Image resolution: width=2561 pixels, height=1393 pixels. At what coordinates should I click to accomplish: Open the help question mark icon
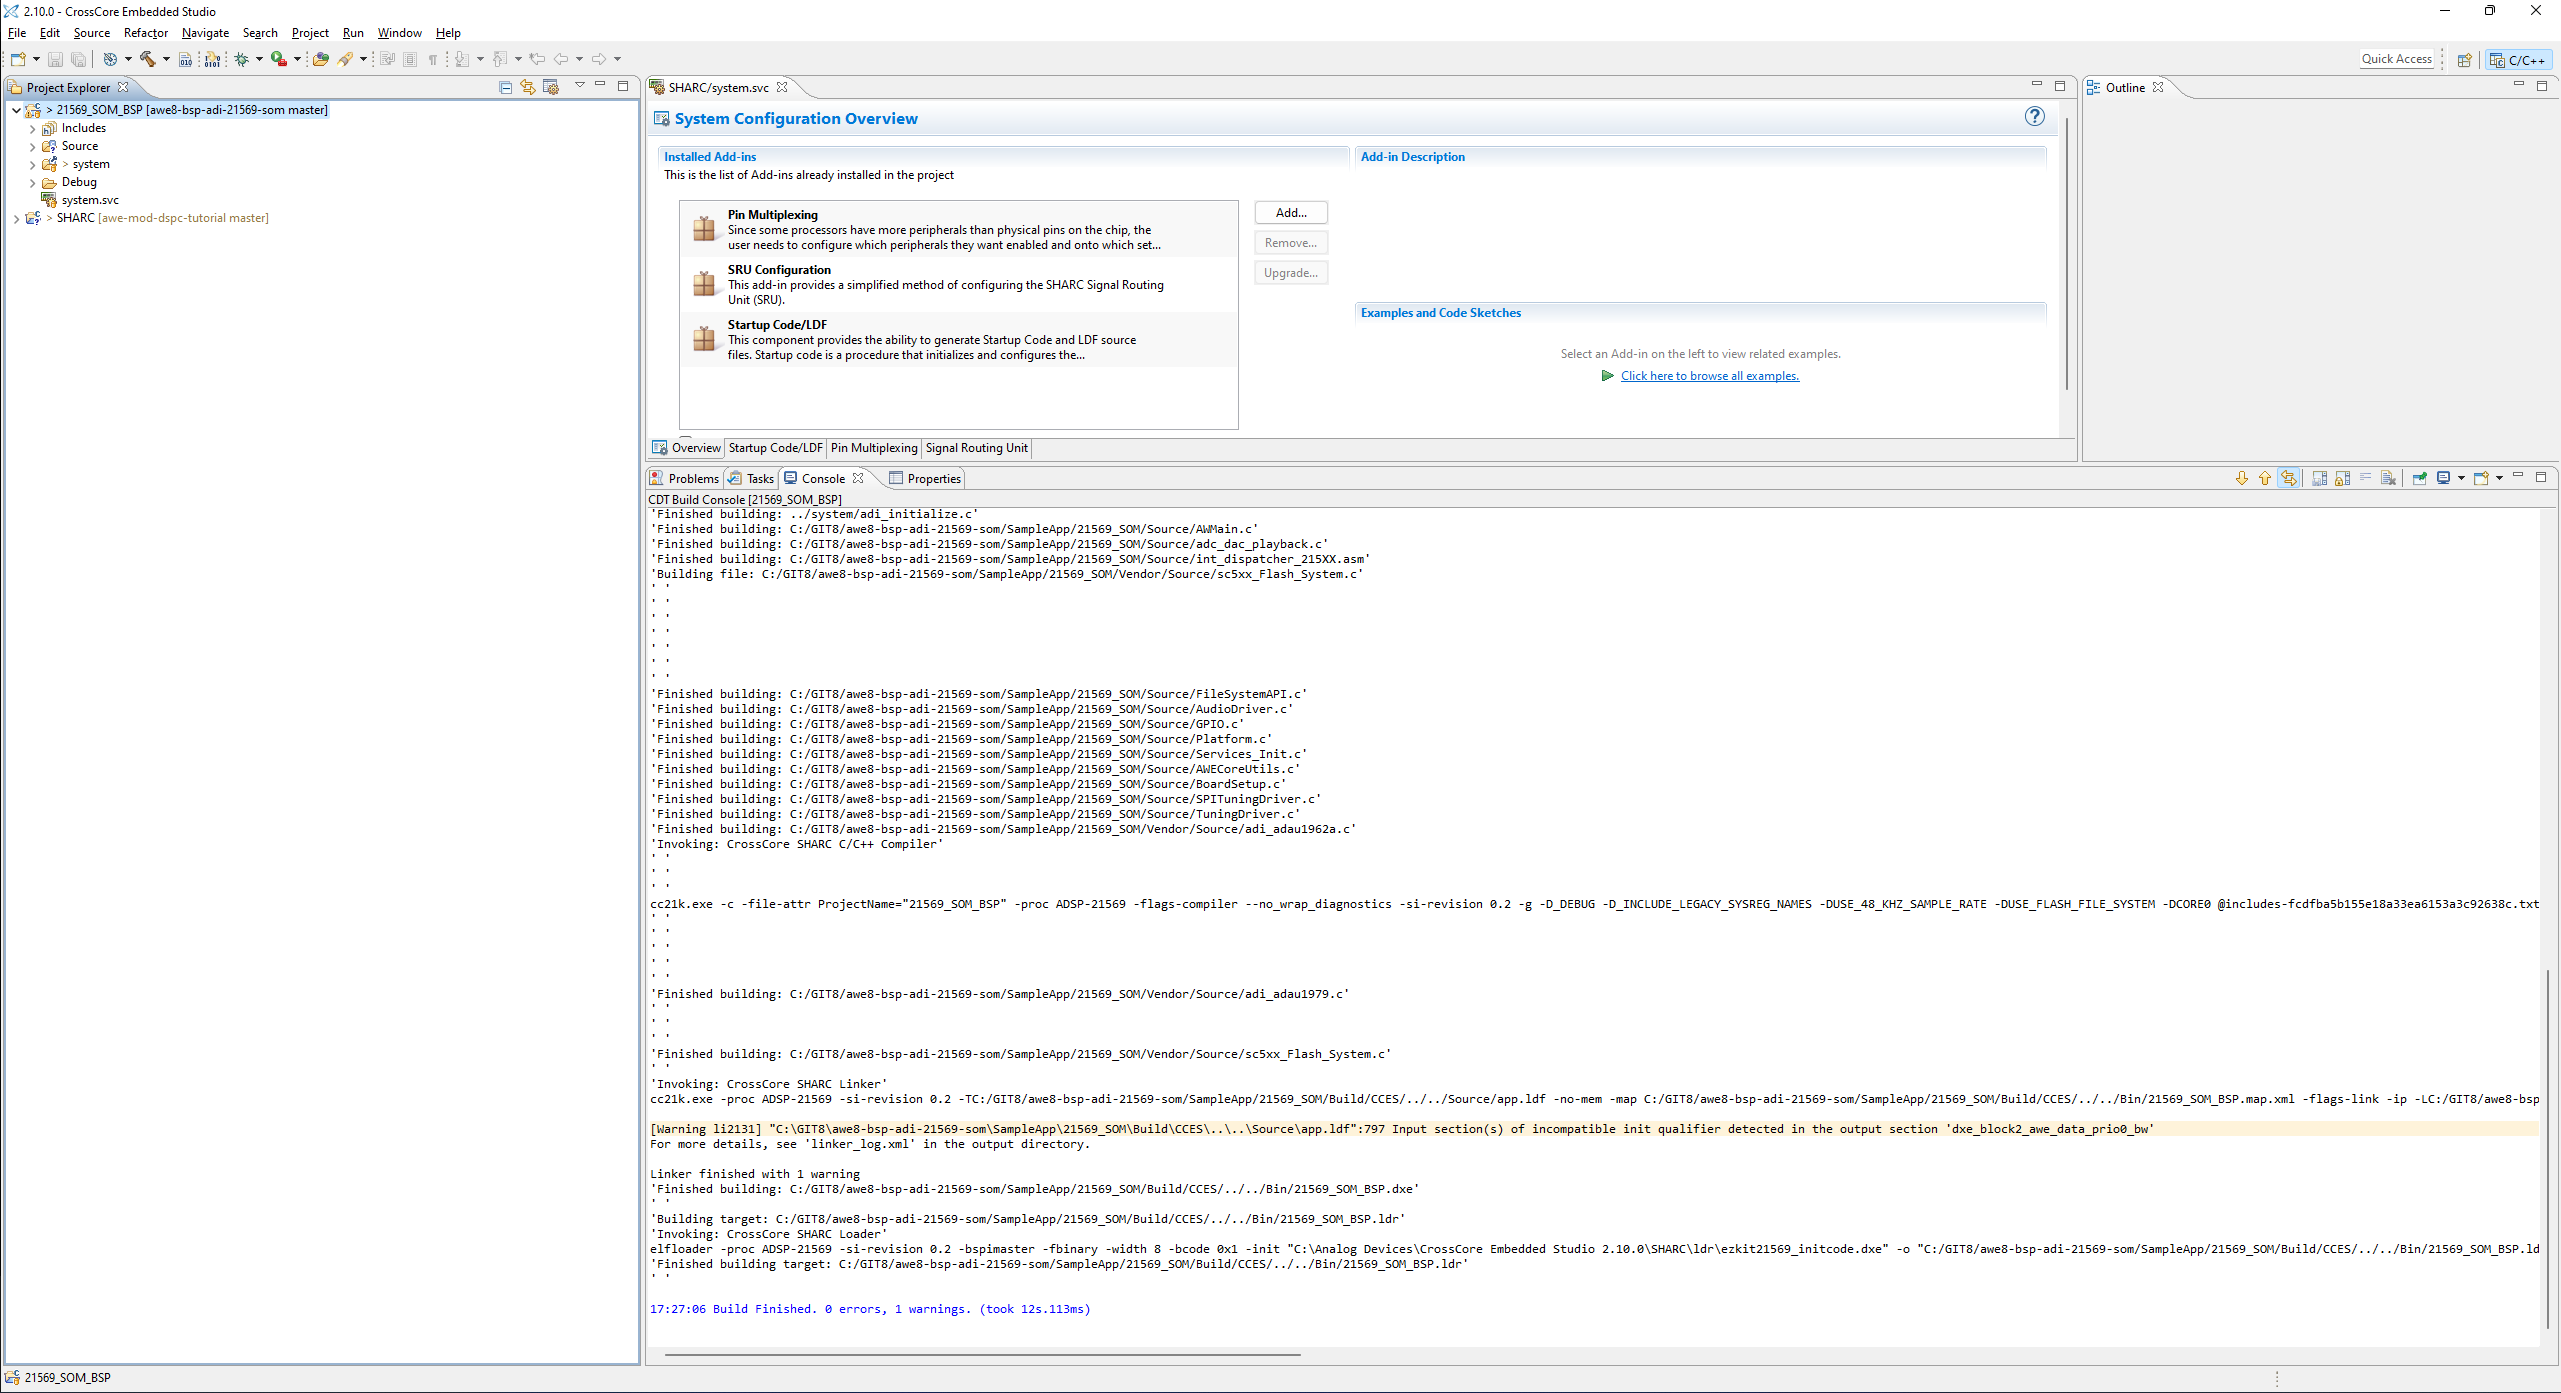pyautogui.click(x=2034, y=117)
